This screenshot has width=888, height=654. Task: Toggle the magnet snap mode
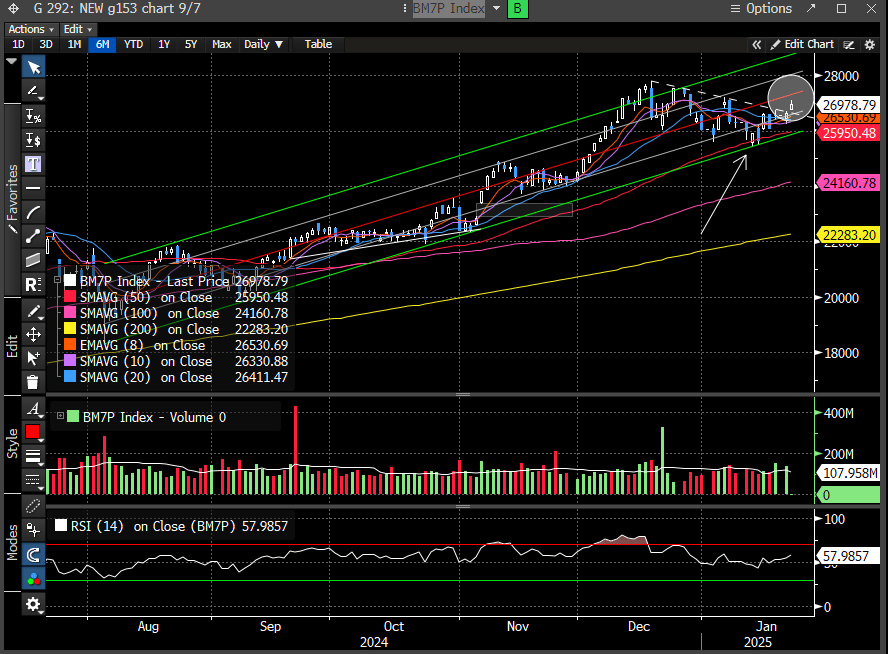pyautogui.click(x=33, y=554)
